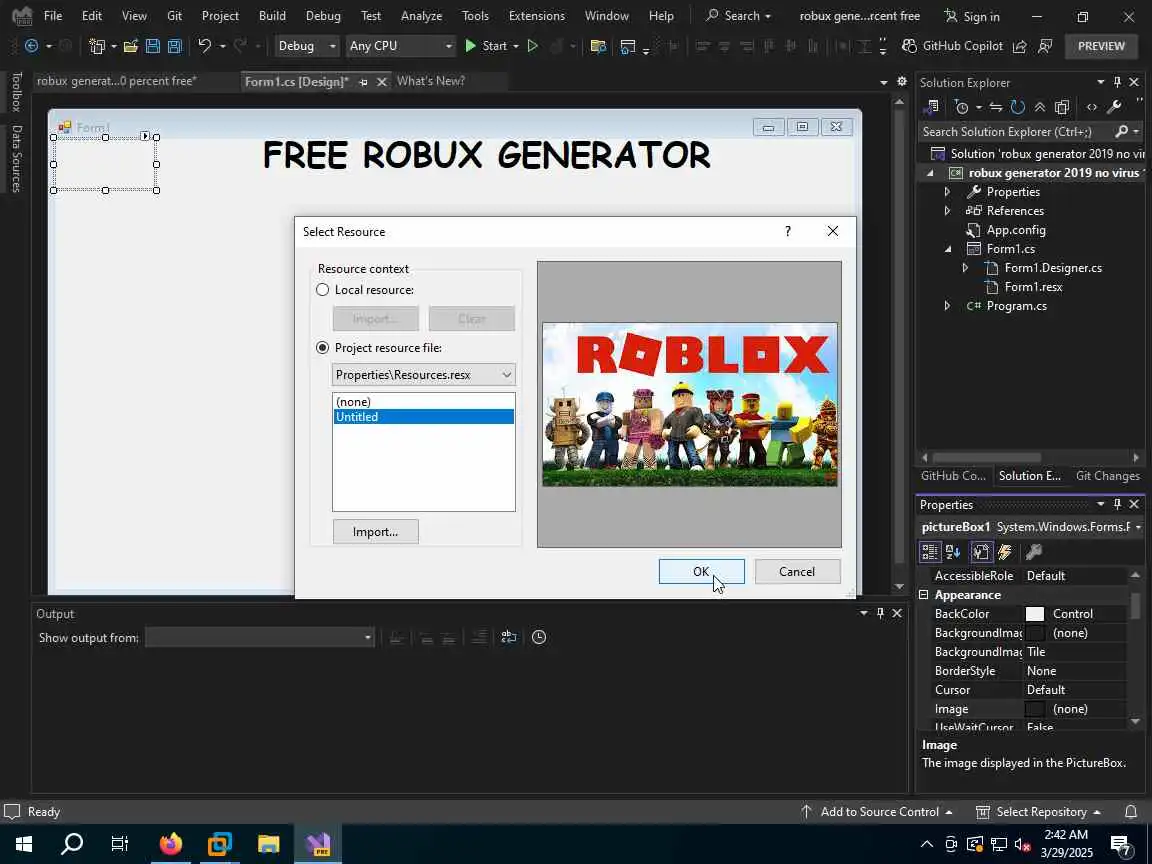This screenshot has width=1152, height=864.
Task: Select the Project resource file radio button
Action: pos(323,348)
